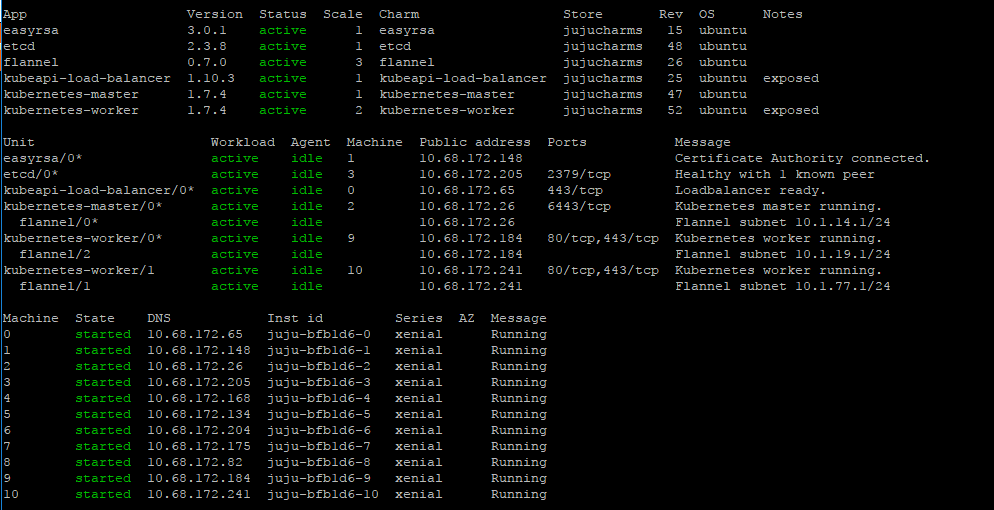This screenshot has width=994, height=510.
Task: Click DNS 10.68.172.134 for machine 5
Action: (x=199, y=414)
